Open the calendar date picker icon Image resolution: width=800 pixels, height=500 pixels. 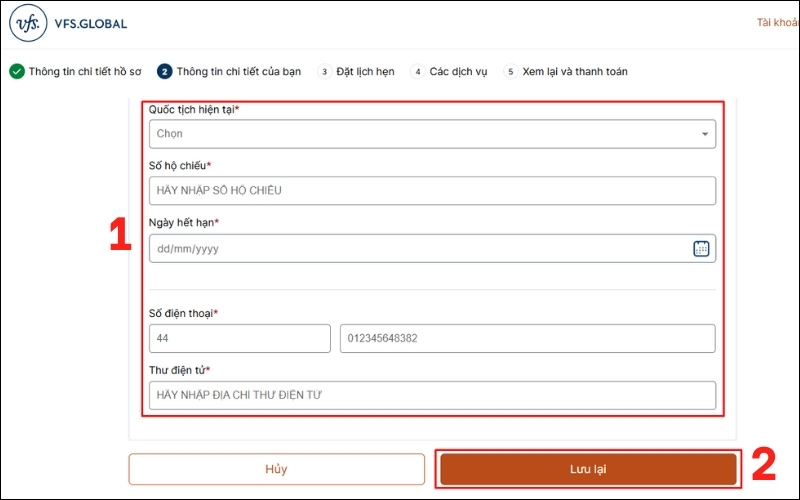point(701,248)
